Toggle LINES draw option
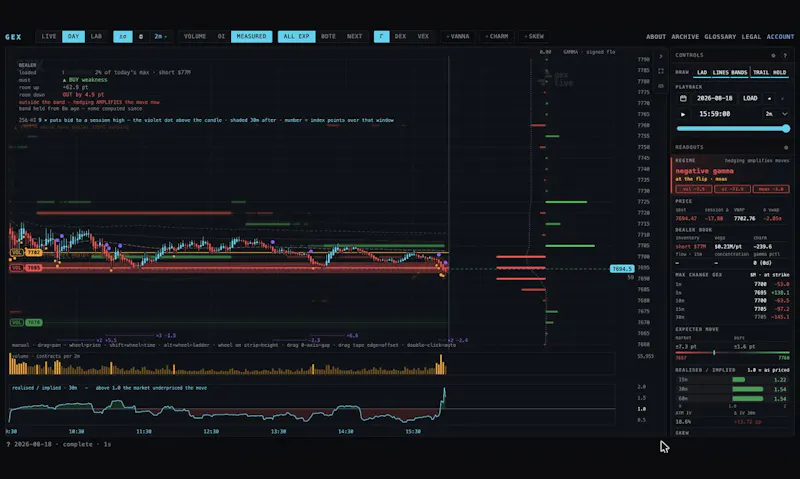Viewport: 800px width, 479px height. [720, 72]
